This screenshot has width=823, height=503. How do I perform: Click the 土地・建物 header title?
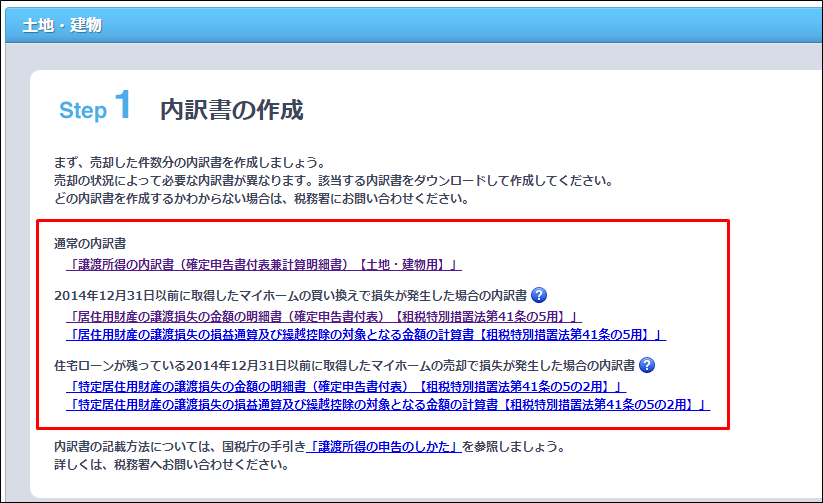62,25
